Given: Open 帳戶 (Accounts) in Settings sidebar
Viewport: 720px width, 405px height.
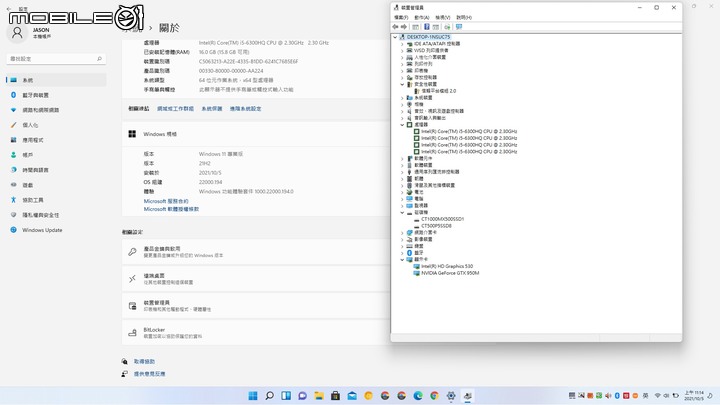Looking at the screenshot, I should pos(56,155).
